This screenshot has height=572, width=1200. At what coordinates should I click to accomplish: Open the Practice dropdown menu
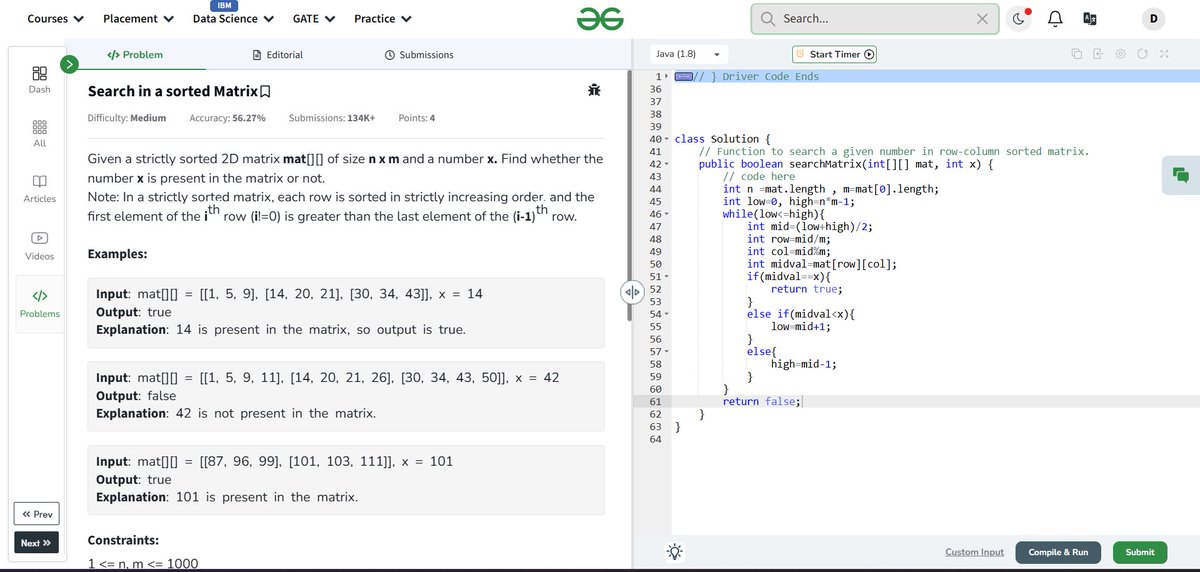[384, 19]
